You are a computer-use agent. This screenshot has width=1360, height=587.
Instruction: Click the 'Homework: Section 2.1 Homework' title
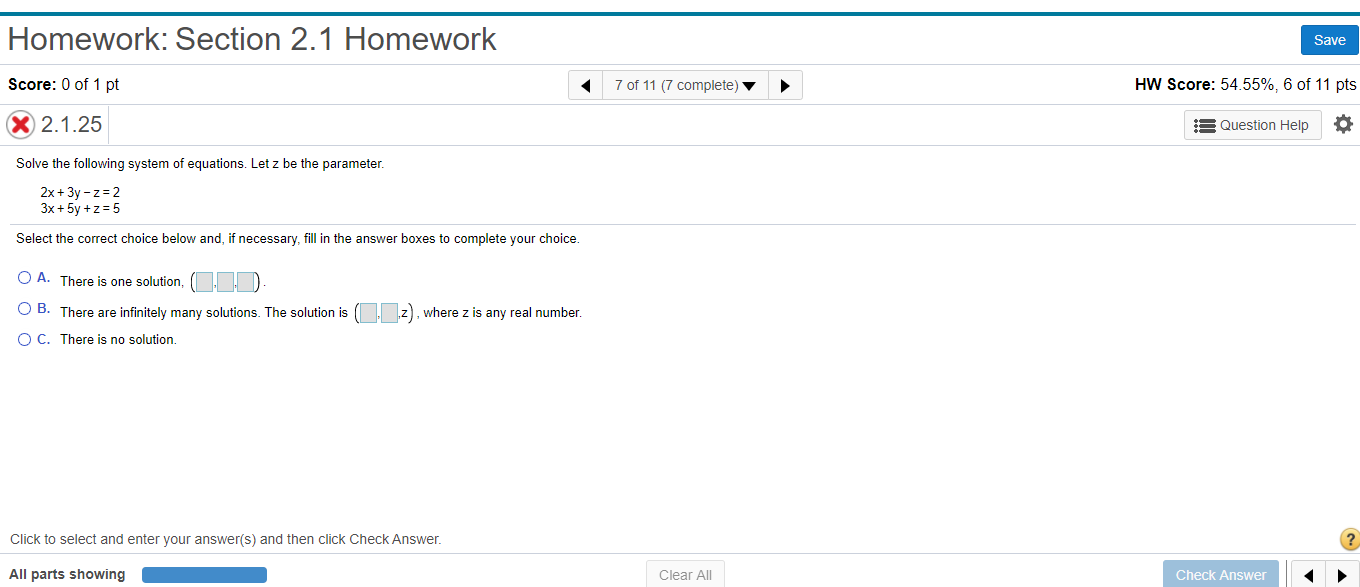click(x=252, y=39)
